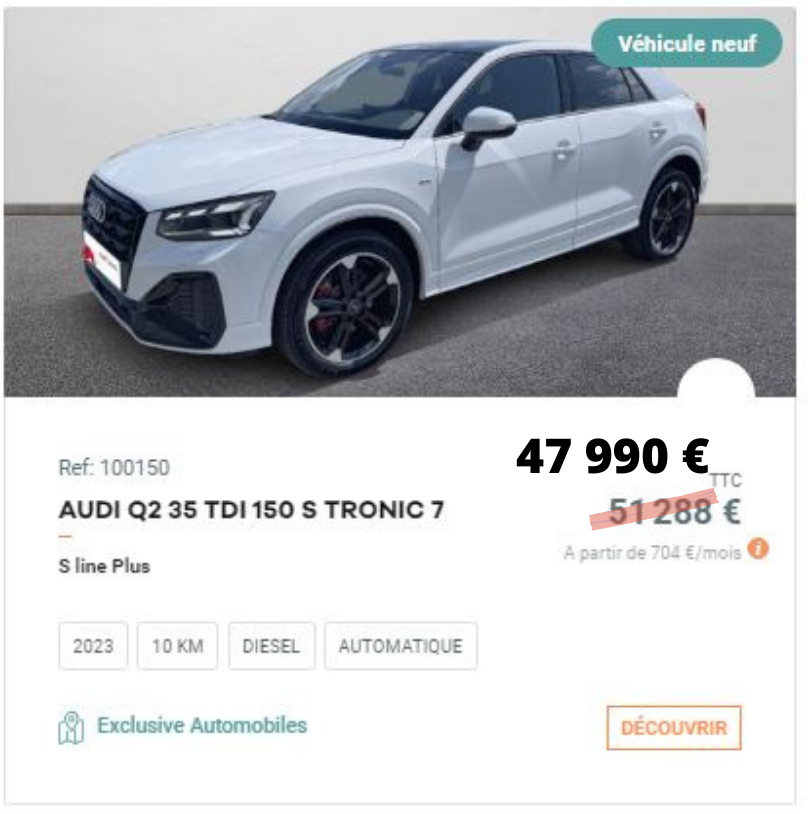Screen dimensions: 808x814
Task: Click the orange financing info icon
Action: pyautogui.click(x=758, y=549)
